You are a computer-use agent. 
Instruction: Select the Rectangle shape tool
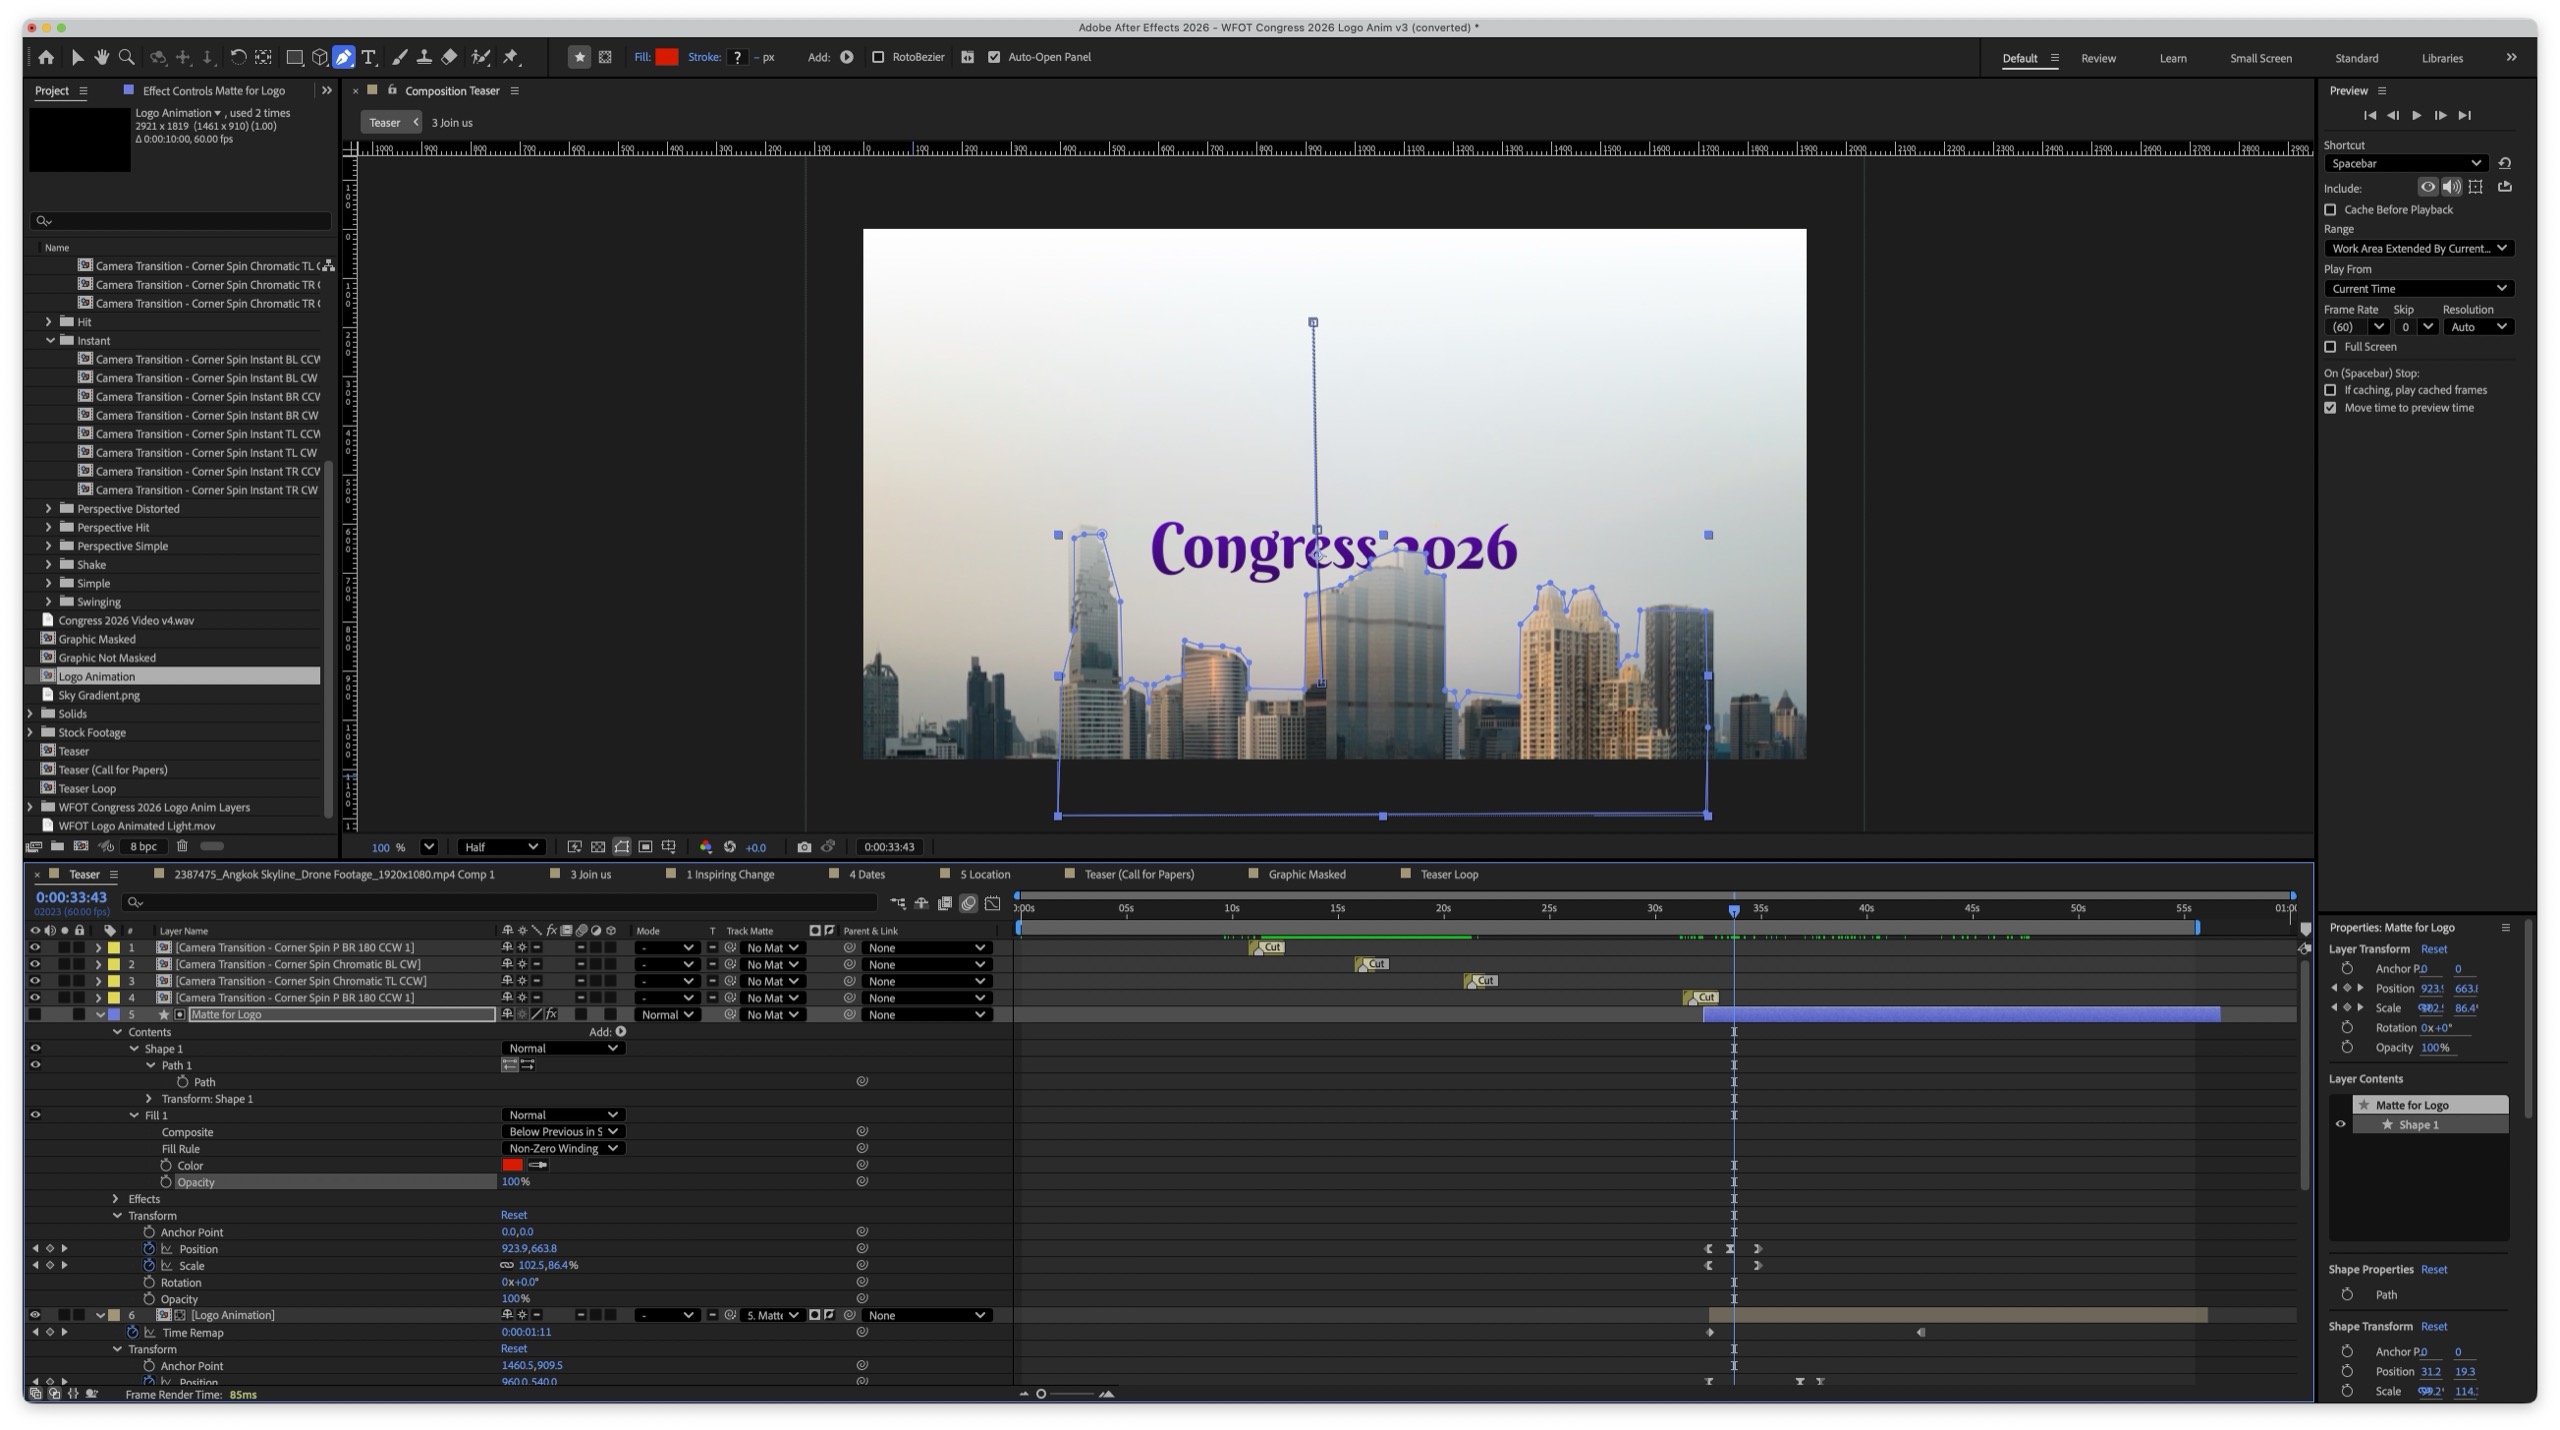pos(294,57)
